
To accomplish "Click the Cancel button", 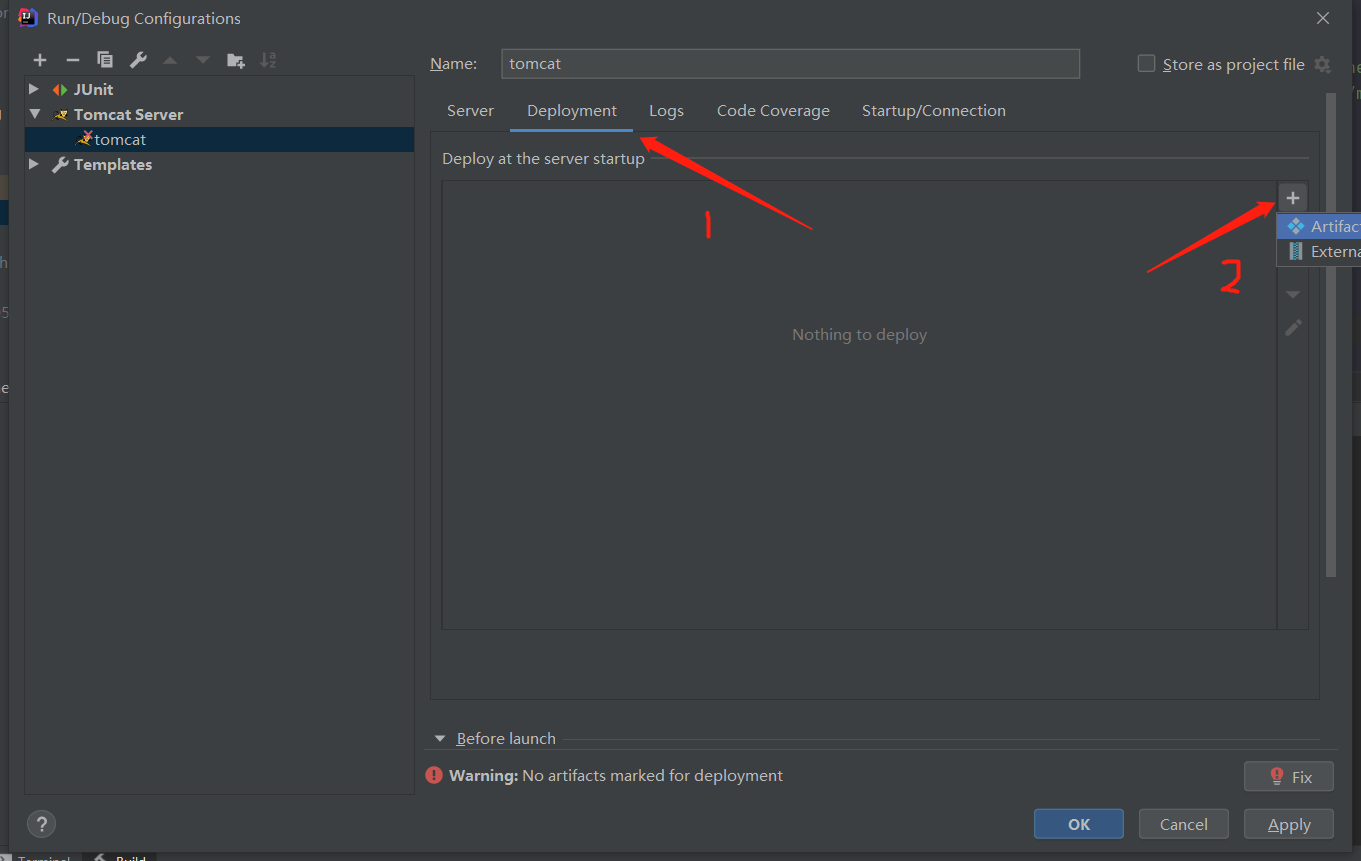I will [x=1184, y=825].
